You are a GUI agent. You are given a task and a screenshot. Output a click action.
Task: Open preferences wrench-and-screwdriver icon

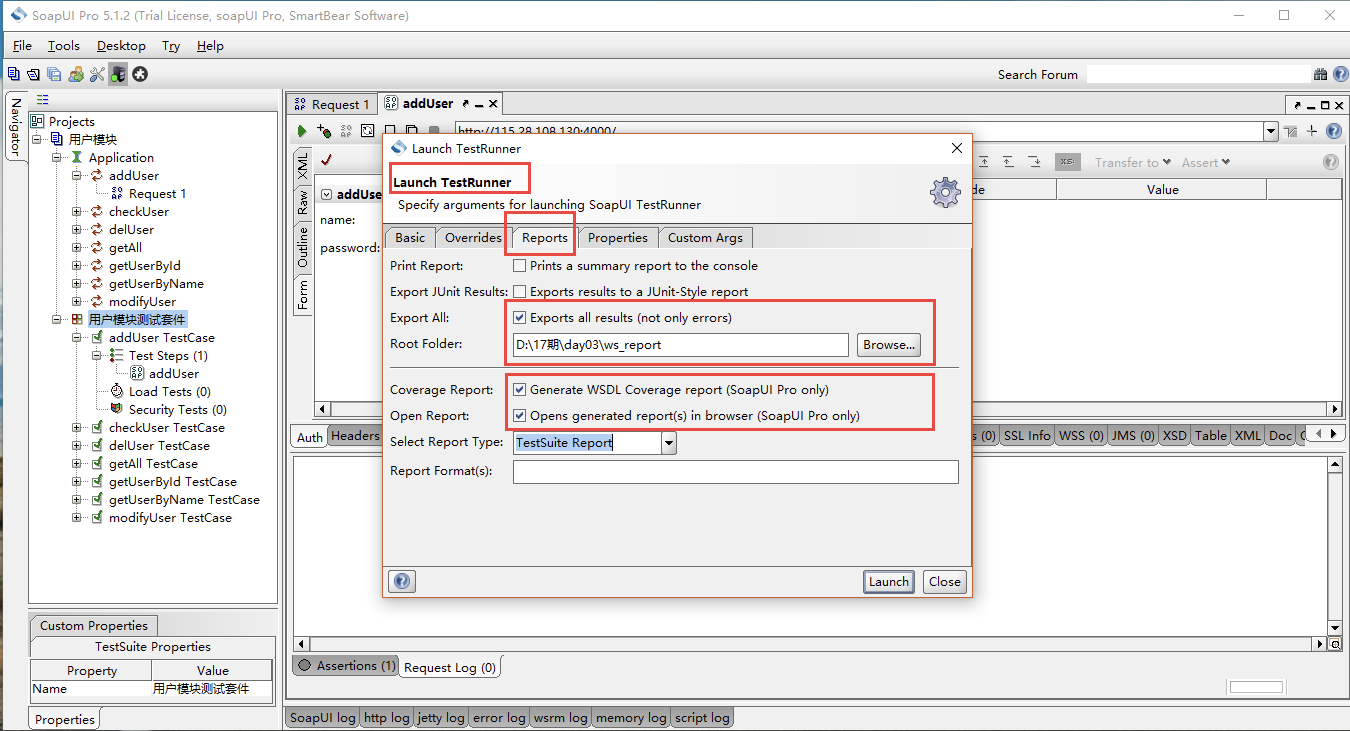97,74
